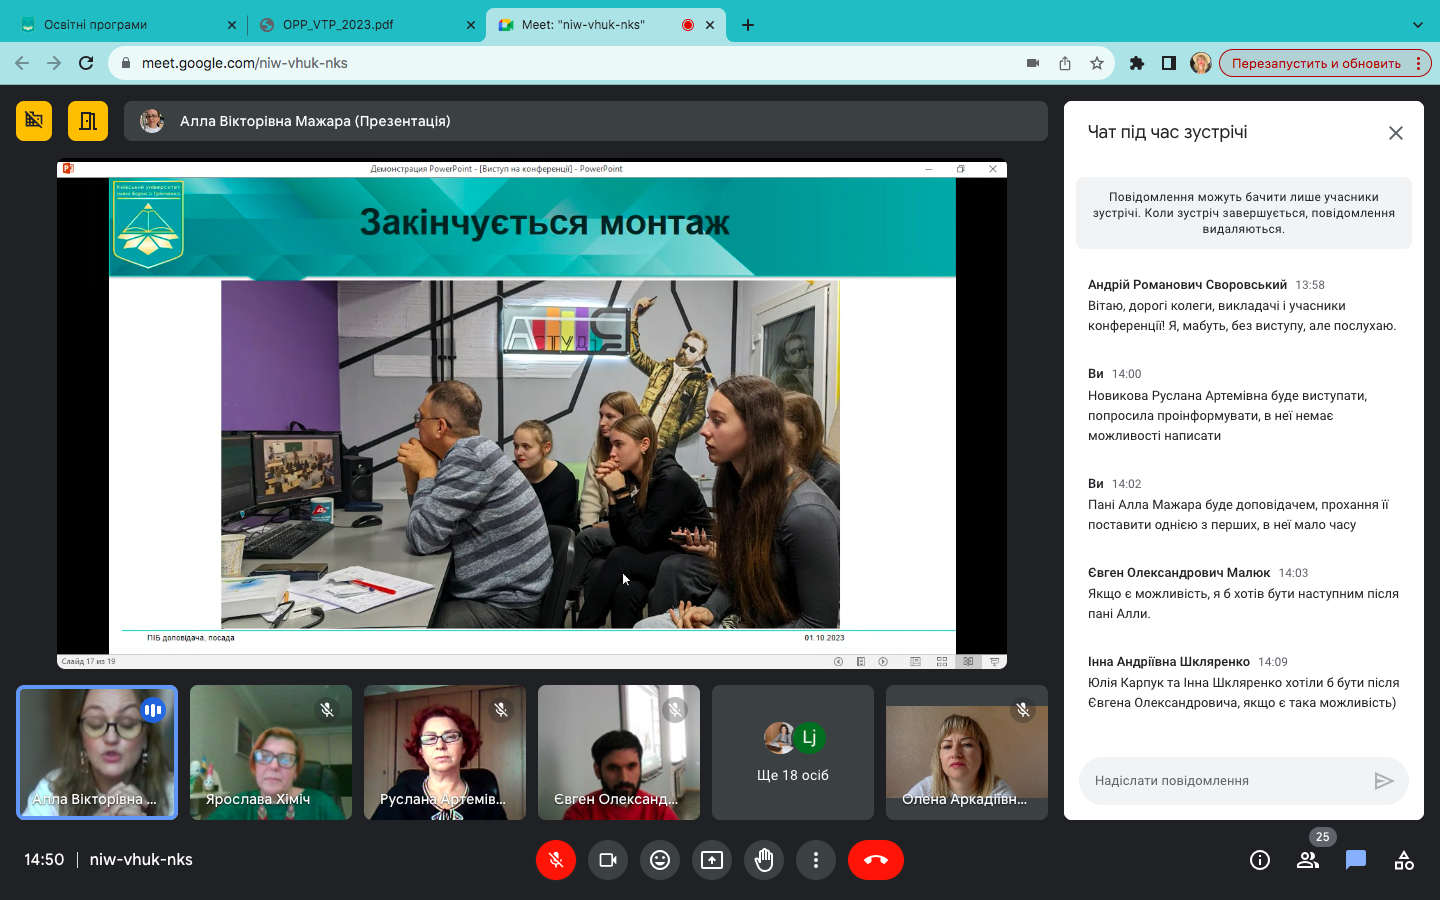
Task: Open the Chrome three-dot menu
Action: point(1418,63)
